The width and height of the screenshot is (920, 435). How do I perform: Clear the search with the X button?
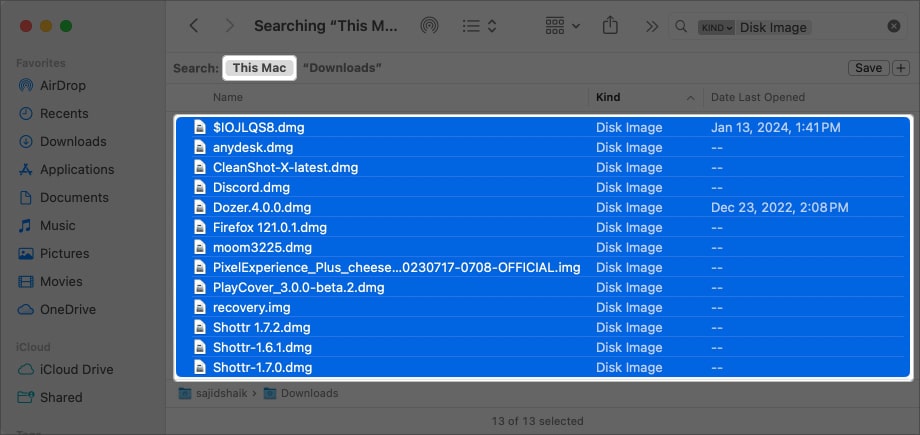click(894, 26)
